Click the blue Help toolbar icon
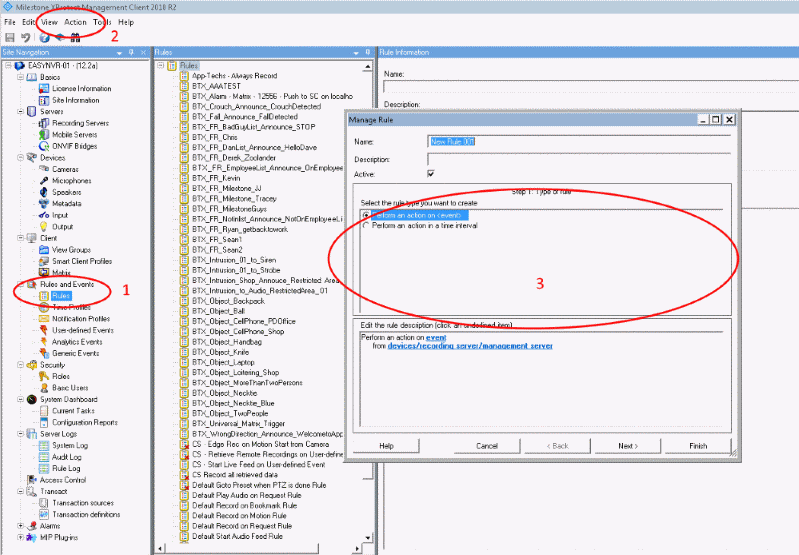The image size is (799, 555). (x=45, y=37)
